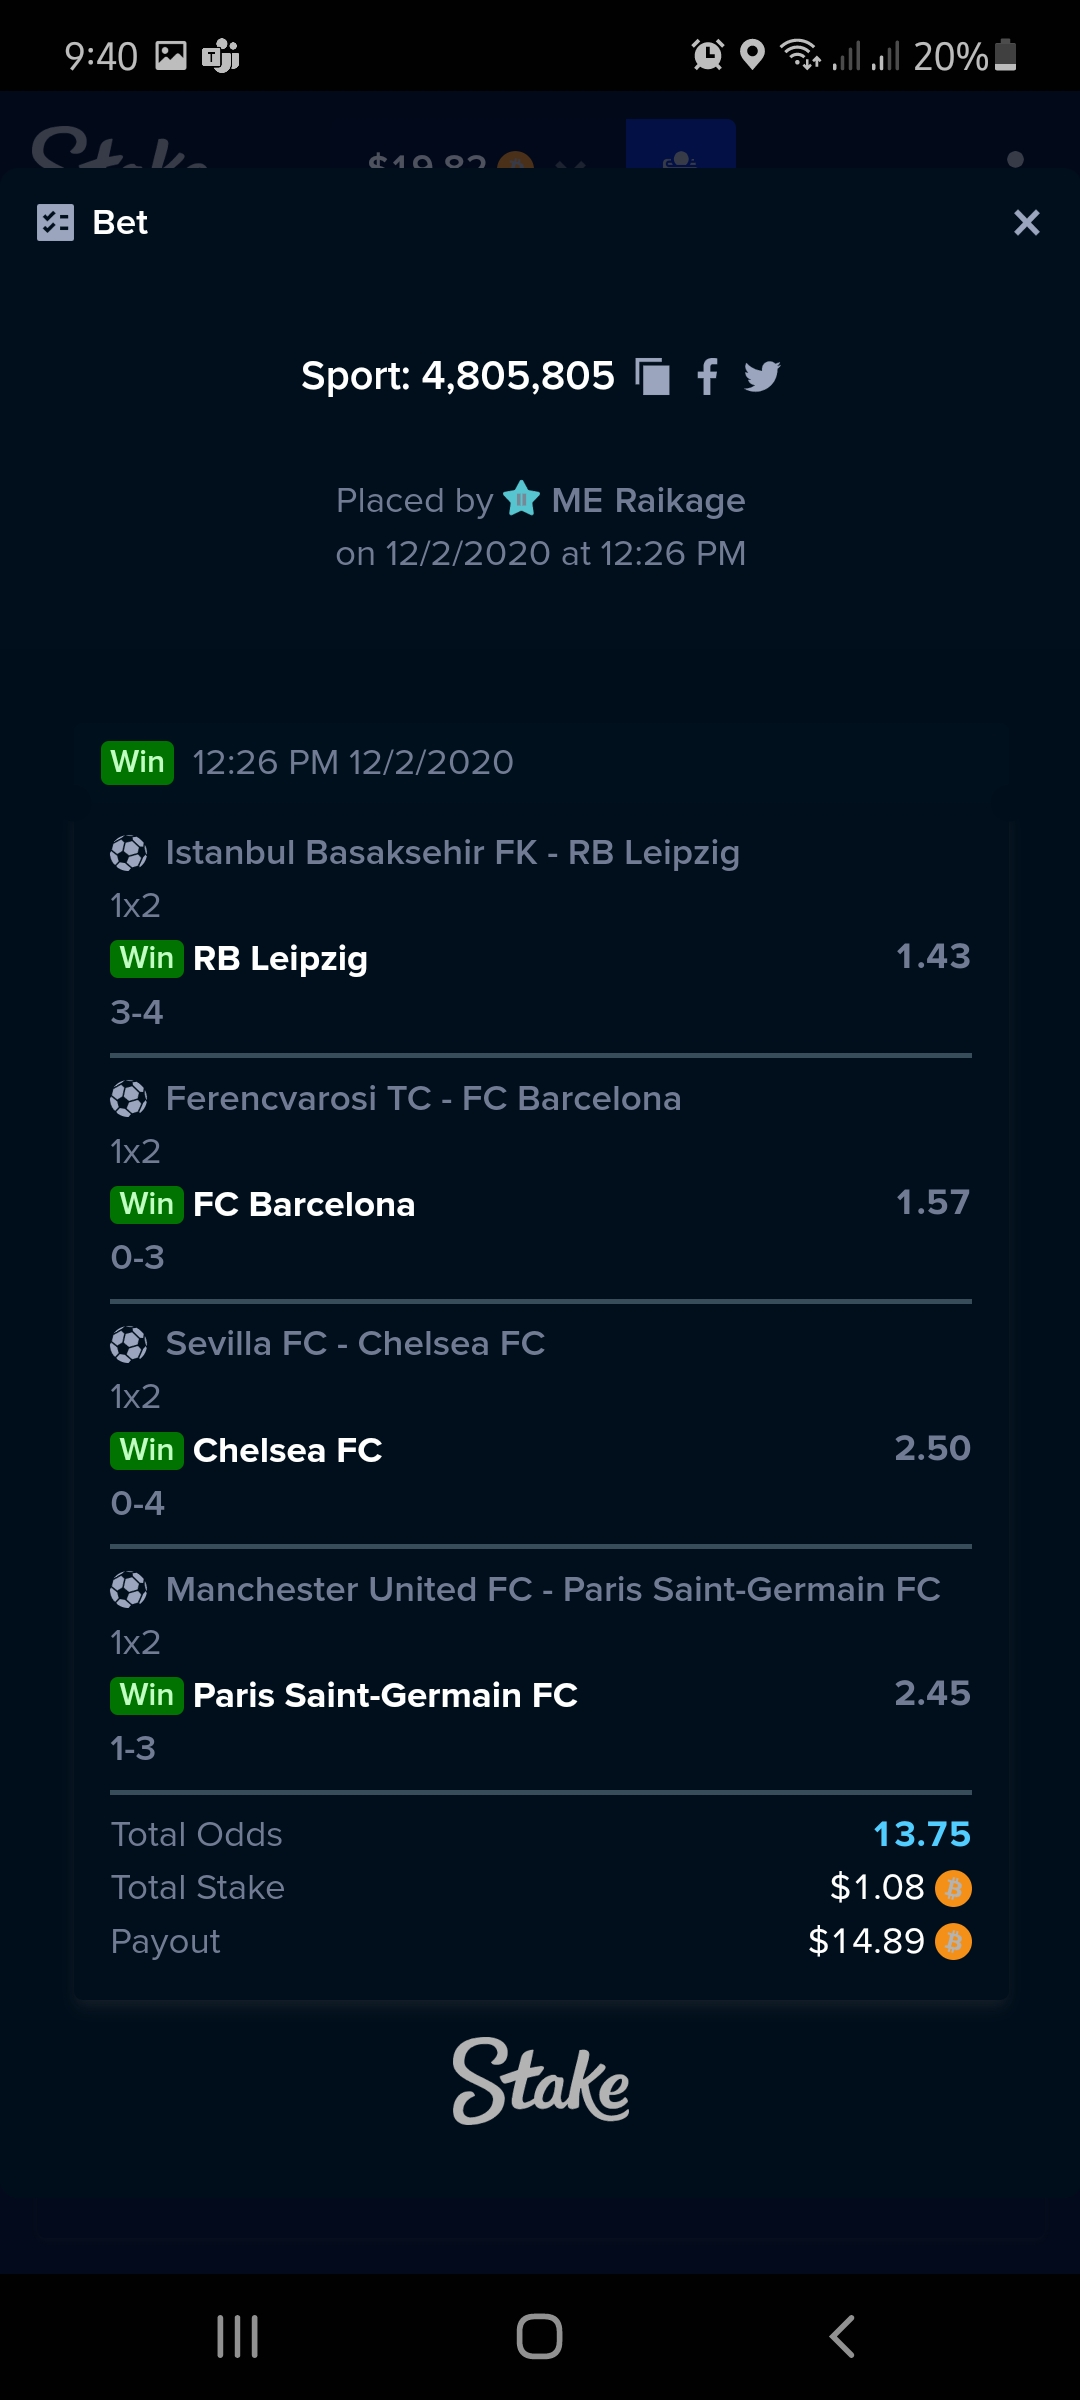Image resolution: width=1080 pixels, height=2400 pixels.
Task: Open Istanbul Basaksehir FK - RB Leipzig match
Action: [x=453, y=853]
